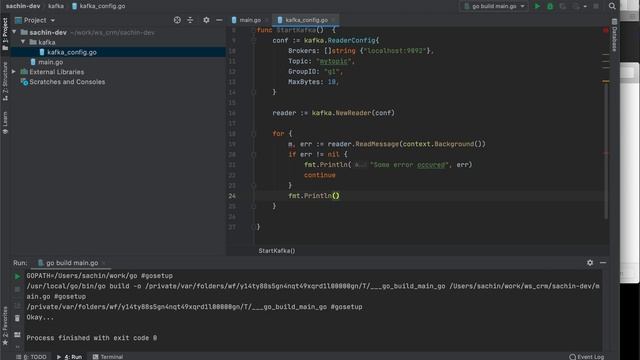Screen dimensions: 640x360
Task: Close the kafka_config.go editor tab
Action: pos(333,20)
